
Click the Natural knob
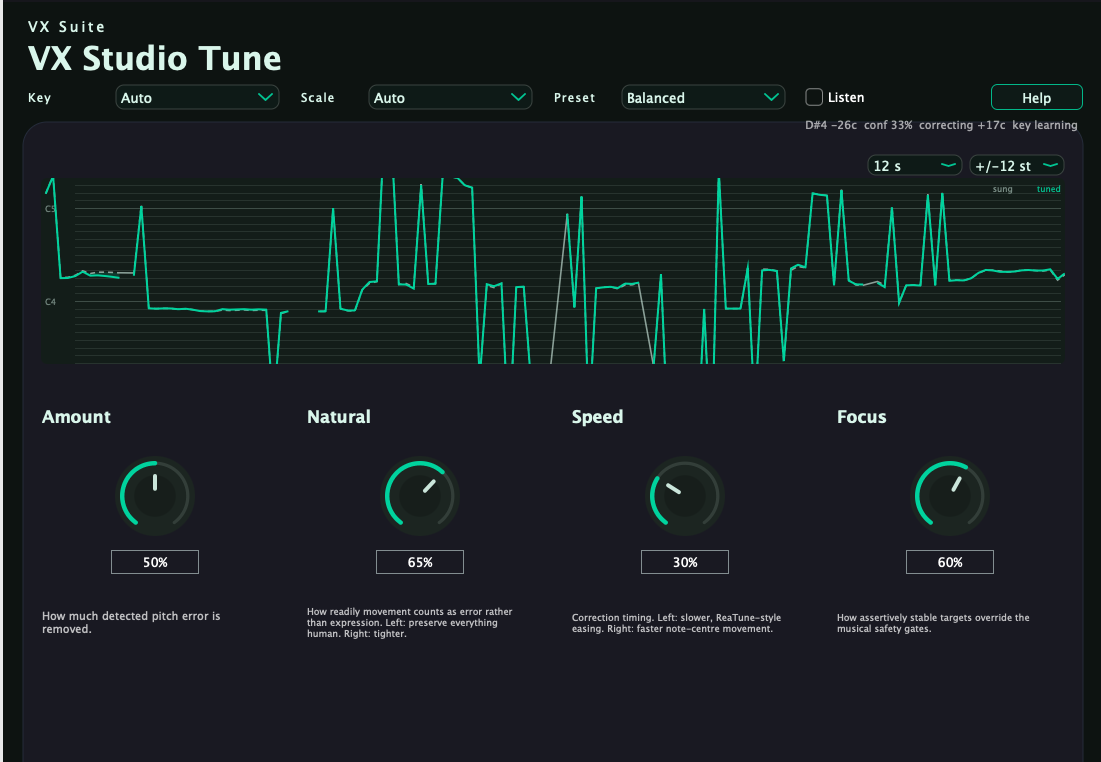point(420,495)
